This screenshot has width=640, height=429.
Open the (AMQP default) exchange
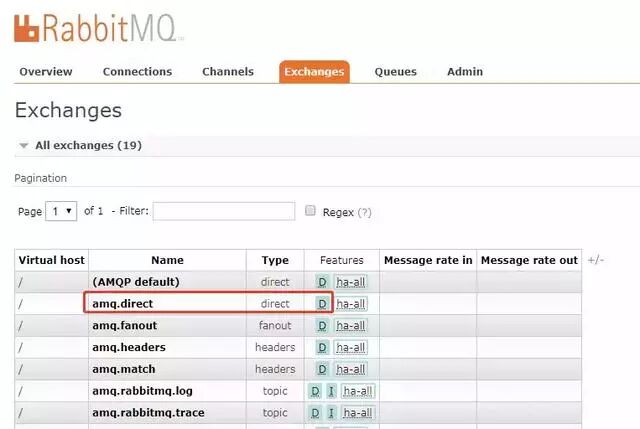(136, 282)
